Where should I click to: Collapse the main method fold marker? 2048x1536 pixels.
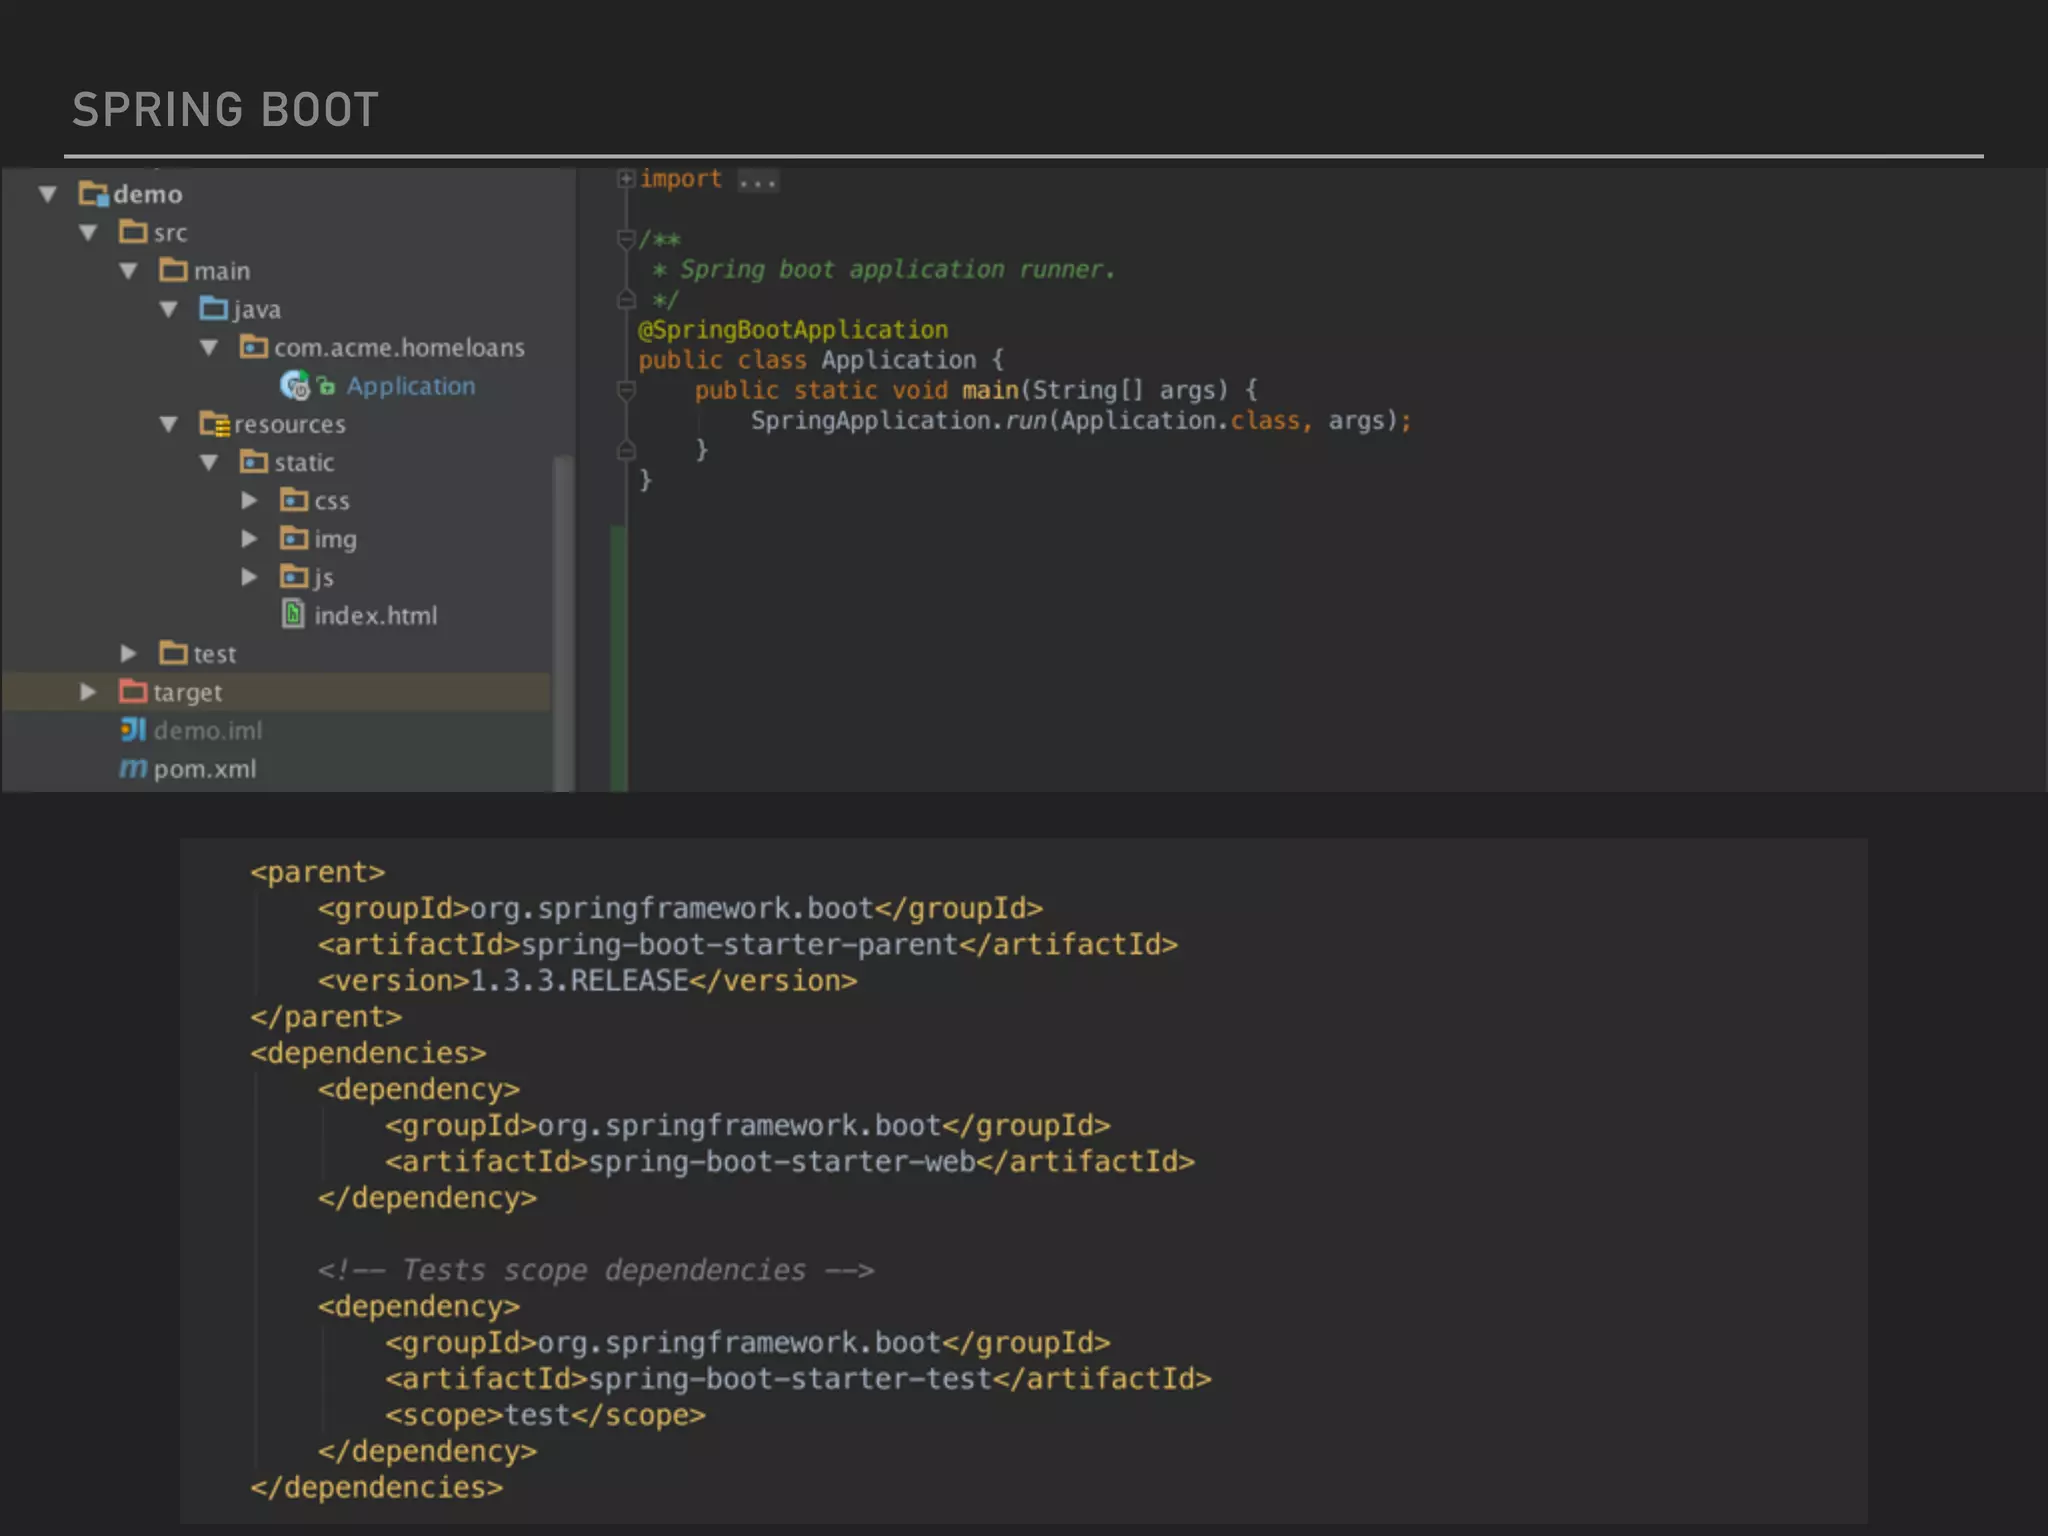[626, 391]
